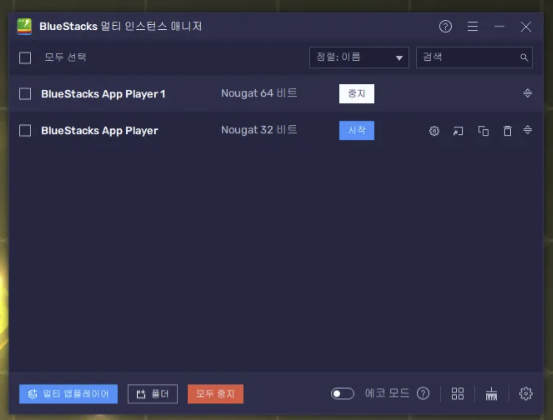553x420 pixels.
Task: Delete the BlueStacks App Player instance trash icon
Action: [x=508, y=131]
